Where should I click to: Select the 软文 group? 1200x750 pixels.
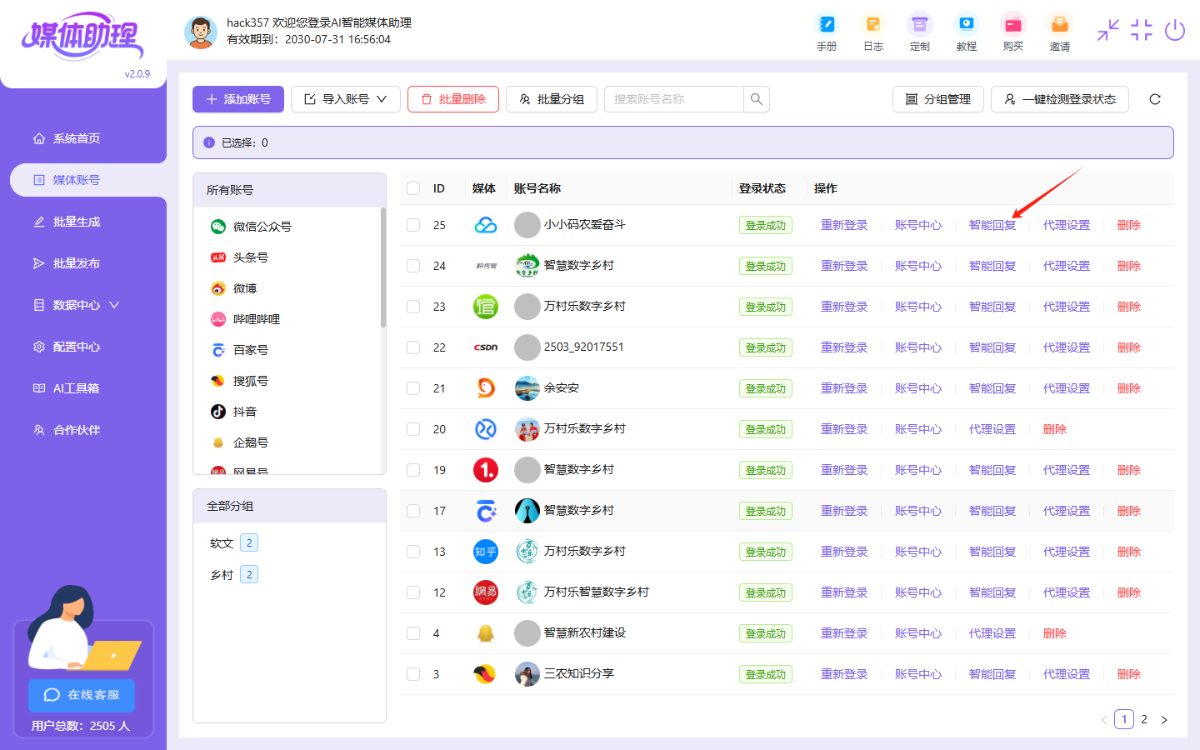[233, 543]
